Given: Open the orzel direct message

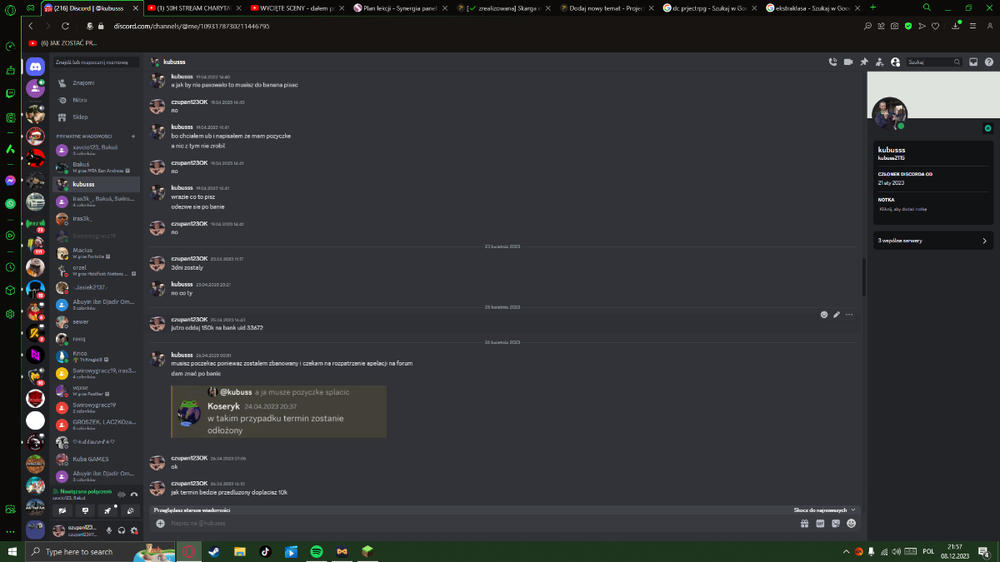Looking at the screenshot, I should [96, 270].
